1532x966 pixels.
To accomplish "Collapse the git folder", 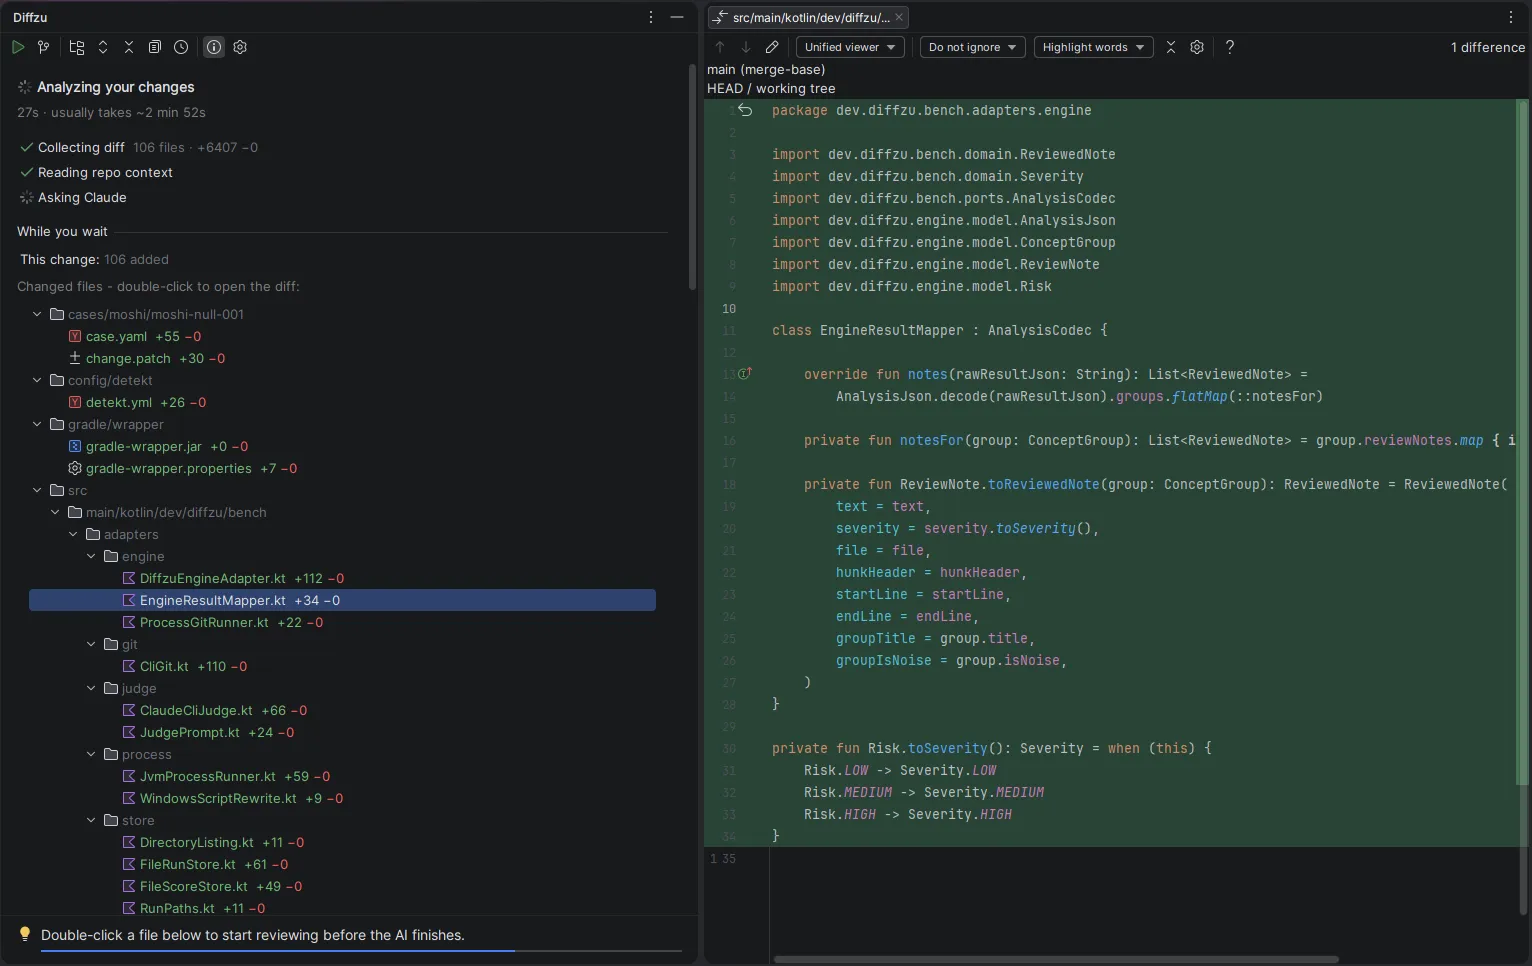I will click(x=91, y=644).
